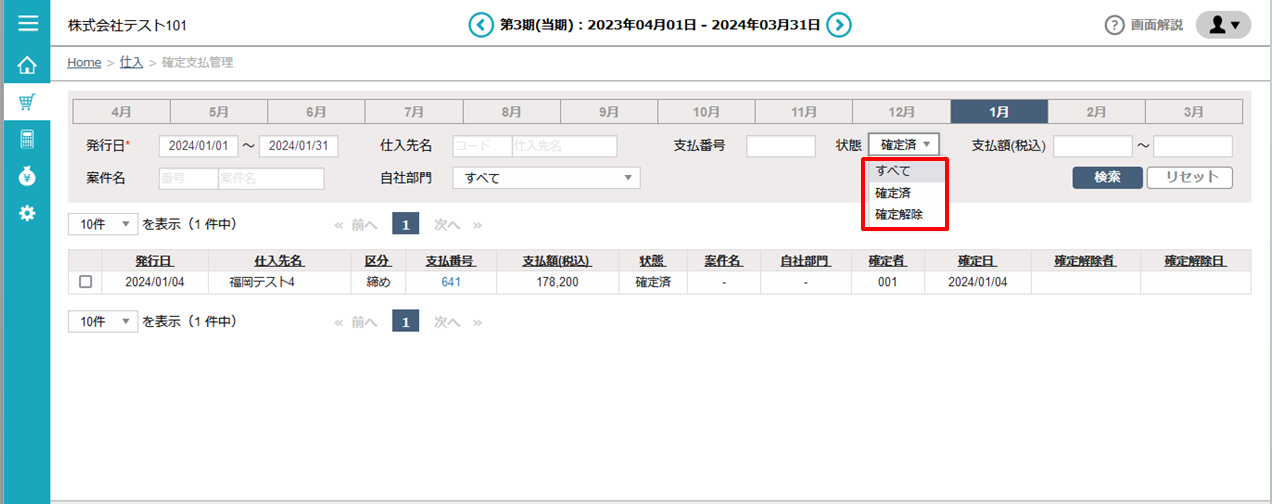Image resolution: width=1272 pixels, height=504 pixels.
Task: Expand the user account dropdown
Action: tap(1223, 25)
